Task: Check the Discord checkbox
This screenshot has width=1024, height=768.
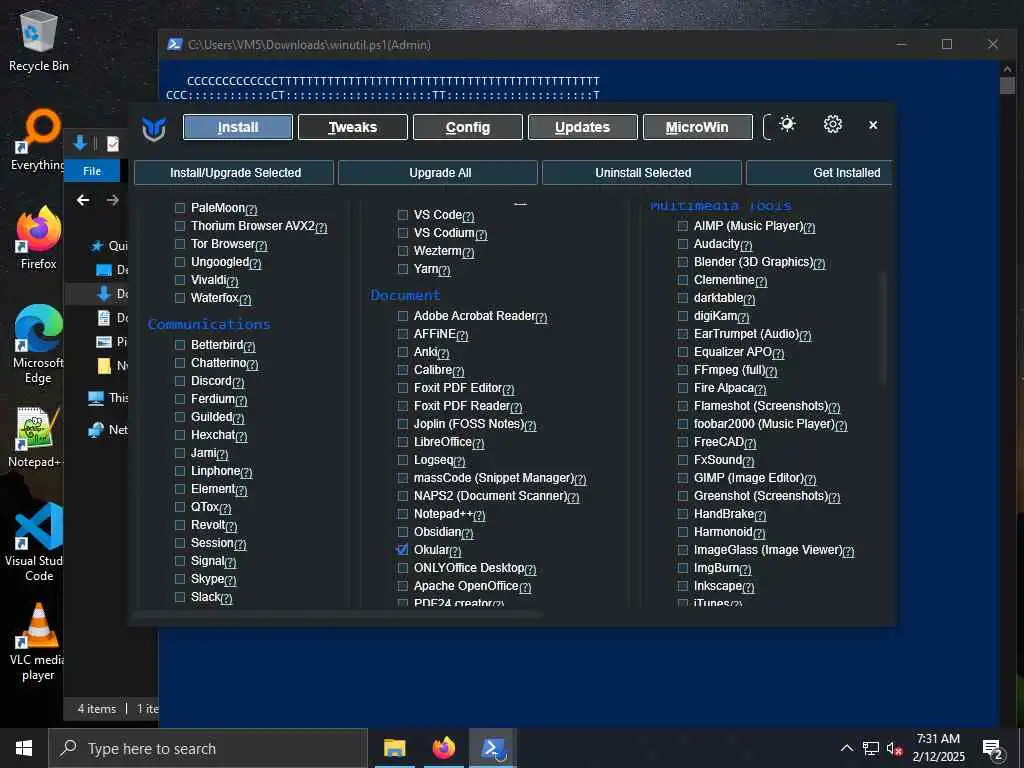Action: 180,381
